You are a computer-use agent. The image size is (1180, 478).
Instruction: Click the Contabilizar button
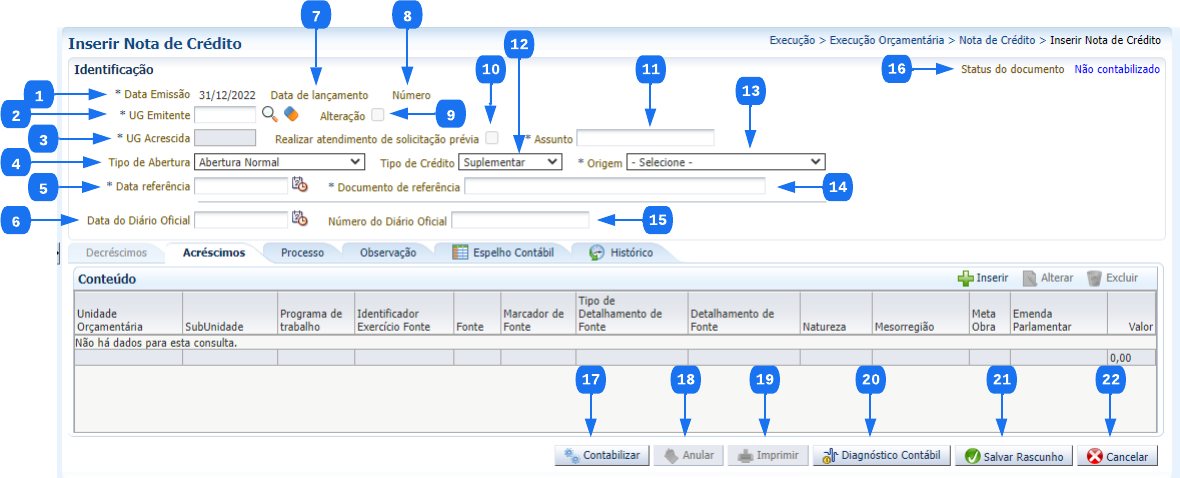pyautogui.click(x=602, y=455)
